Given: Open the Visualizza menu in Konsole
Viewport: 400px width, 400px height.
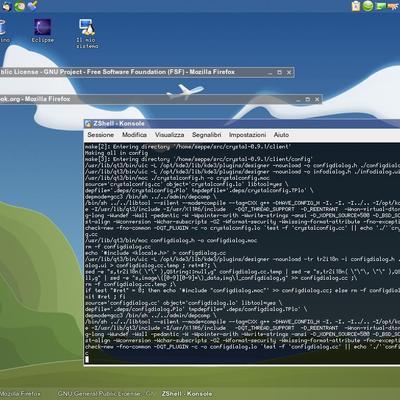Looking at the screenshot, I should click(x=169, y=135).
